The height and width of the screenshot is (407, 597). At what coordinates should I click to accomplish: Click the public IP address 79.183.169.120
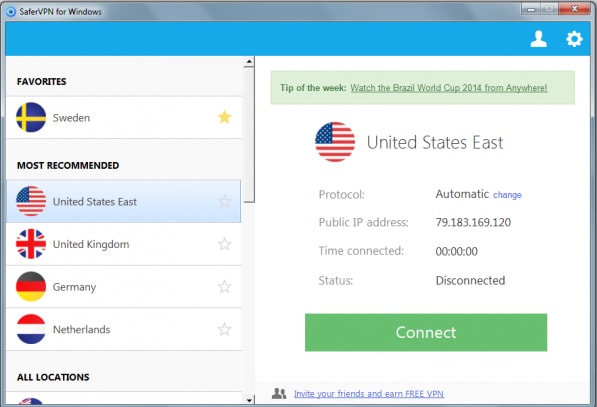(473, 222)
